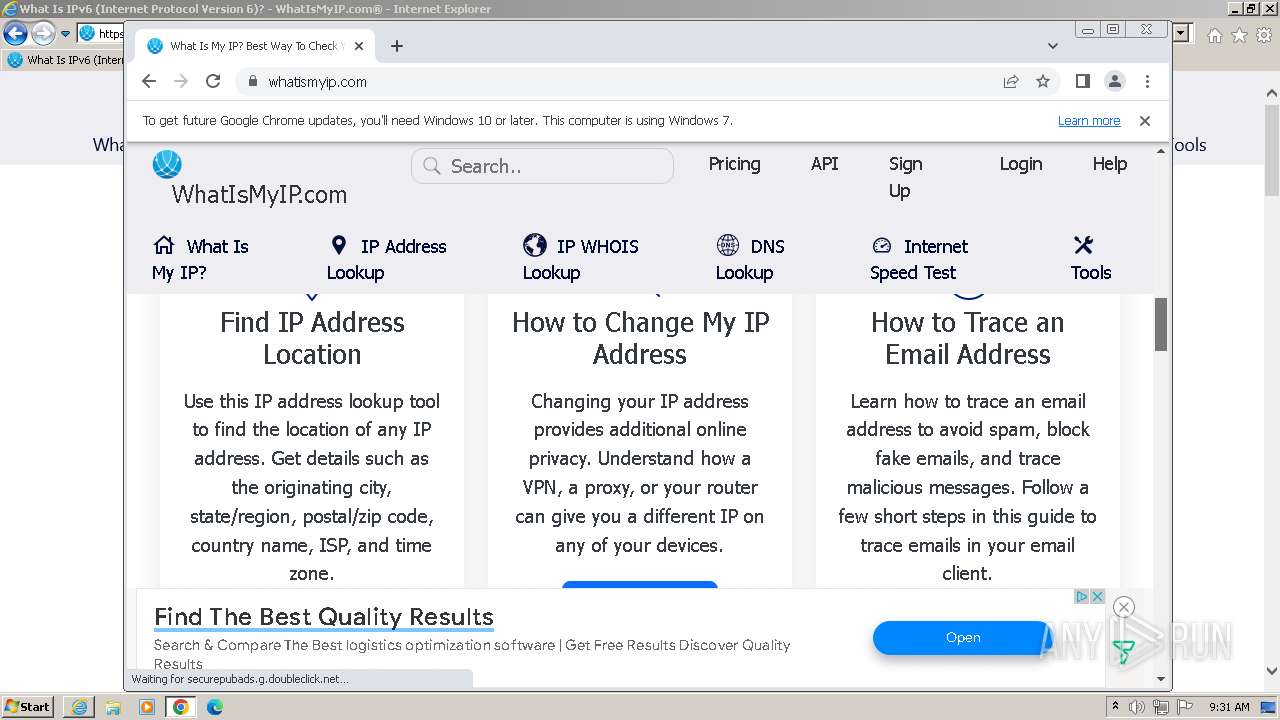Close the bottom advertisement banner

1123,607
